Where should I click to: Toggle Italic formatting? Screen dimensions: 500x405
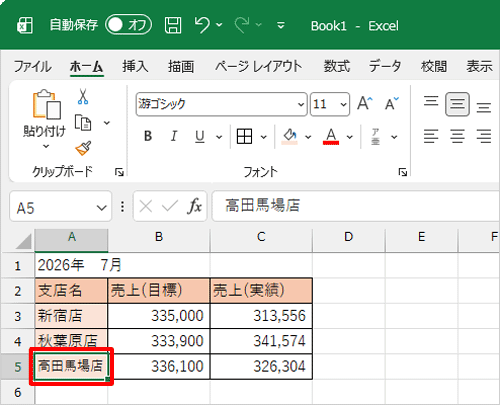pyautogui.click(x=174, y=136)
